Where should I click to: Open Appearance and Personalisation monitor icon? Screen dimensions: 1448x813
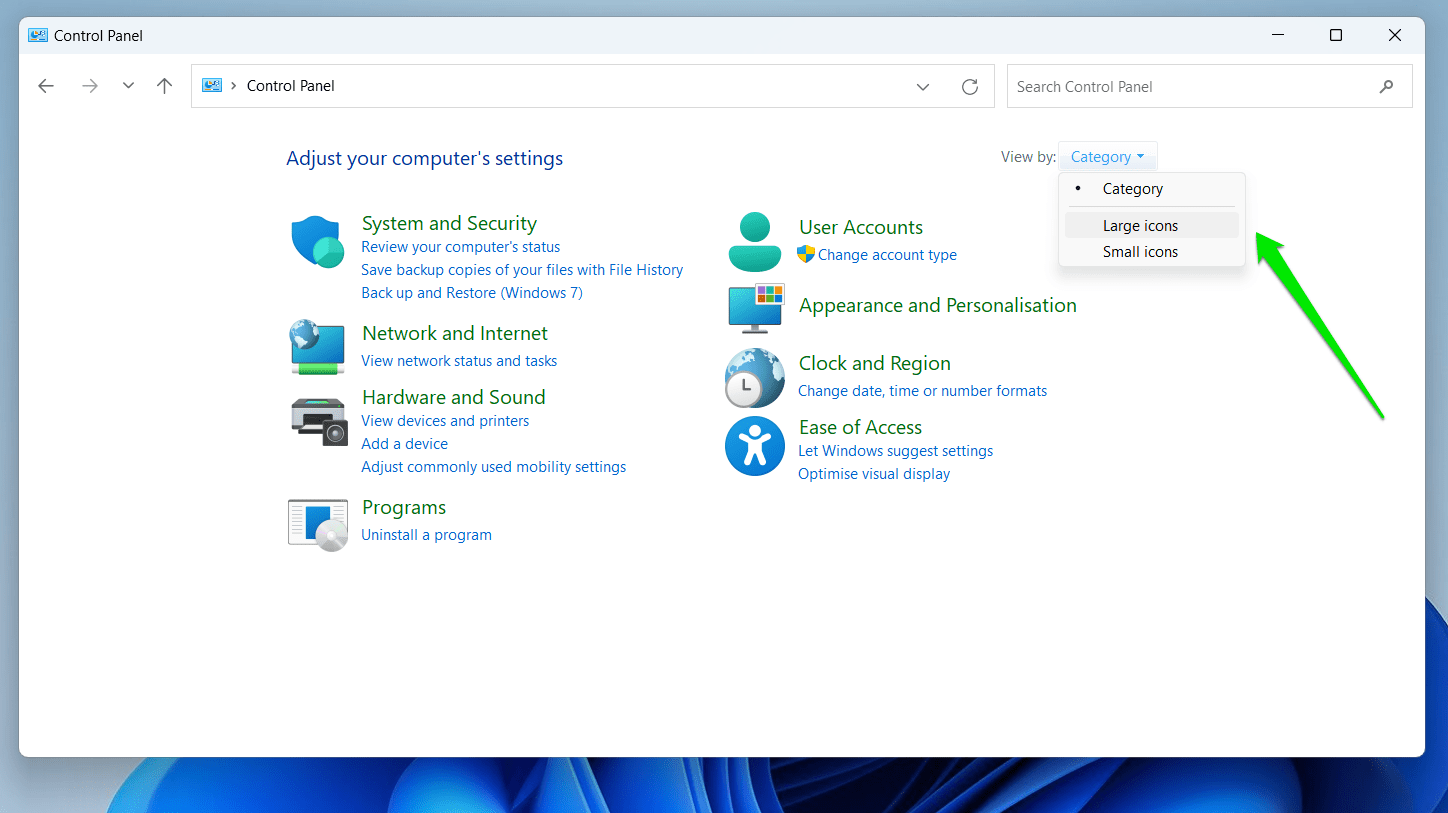coord(755,307)
